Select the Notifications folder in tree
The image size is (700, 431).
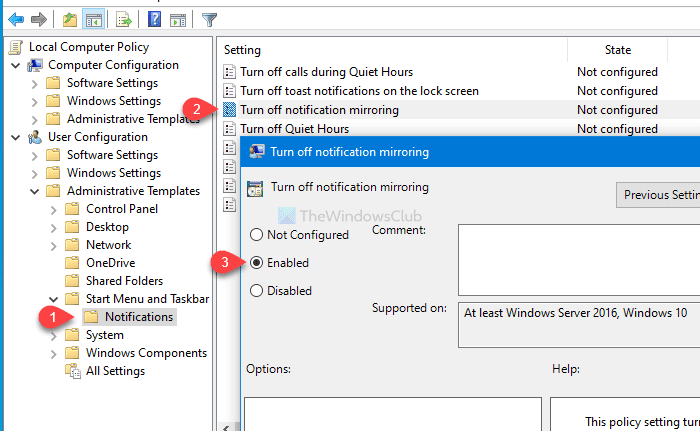(138, 317)
